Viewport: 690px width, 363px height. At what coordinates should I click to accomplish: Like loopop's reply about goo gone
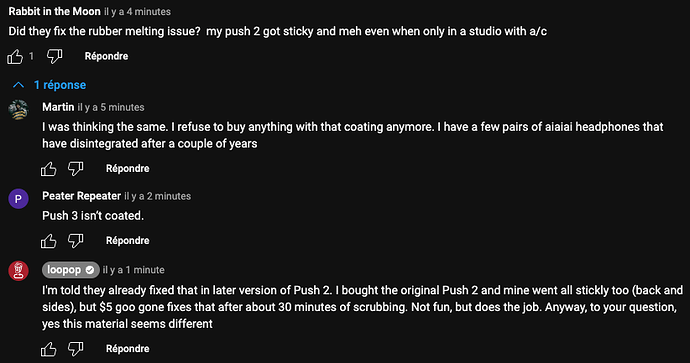[x=48, y=349]
